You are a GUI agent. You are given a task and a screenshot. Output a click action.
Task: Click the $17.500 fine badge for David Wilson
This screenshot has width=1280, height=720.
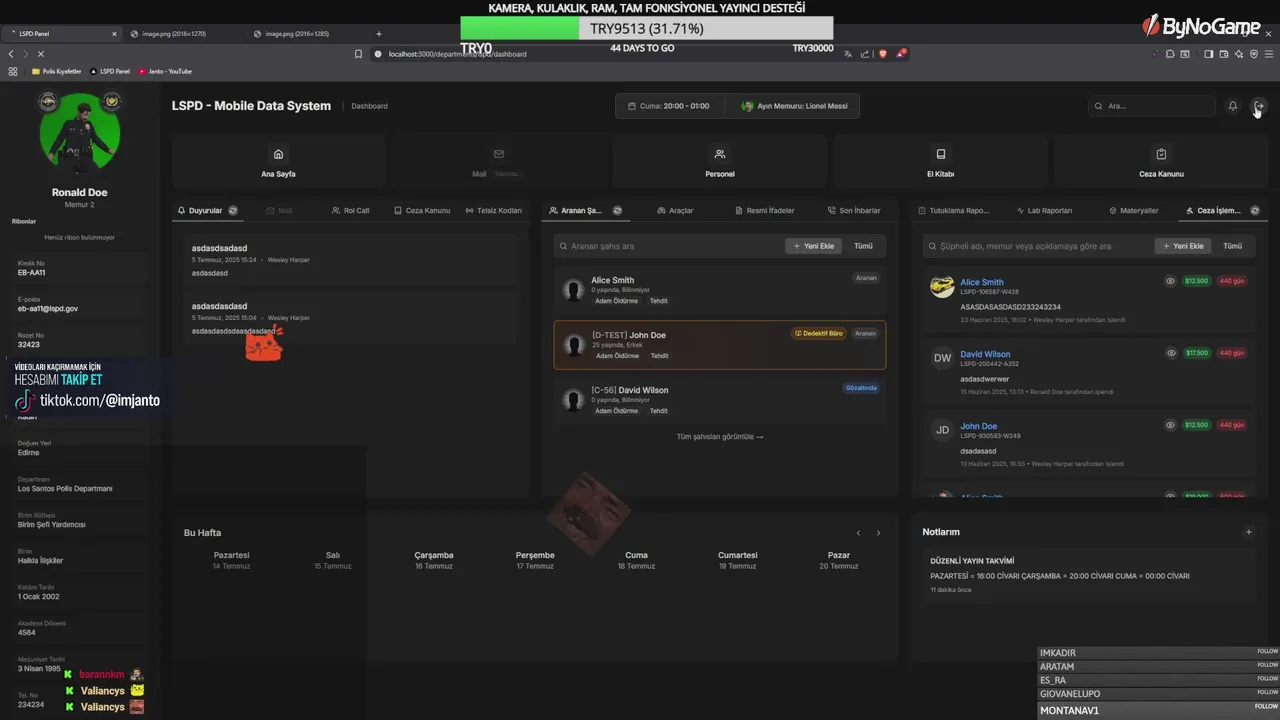(x=1196, y=353)
